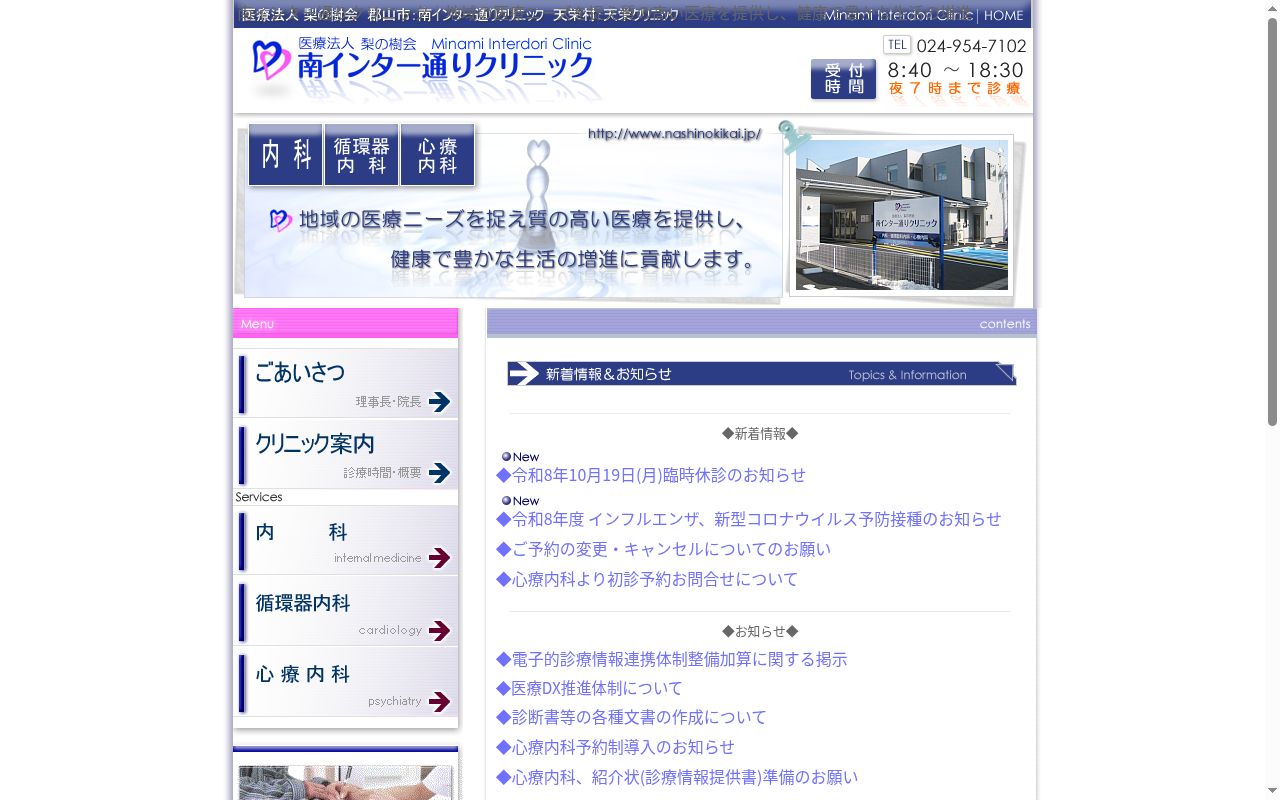Open the 心療内科予約制導入のお知らせ link
The height and width of the screenshot is (800, 1280).
click(615, 747)
